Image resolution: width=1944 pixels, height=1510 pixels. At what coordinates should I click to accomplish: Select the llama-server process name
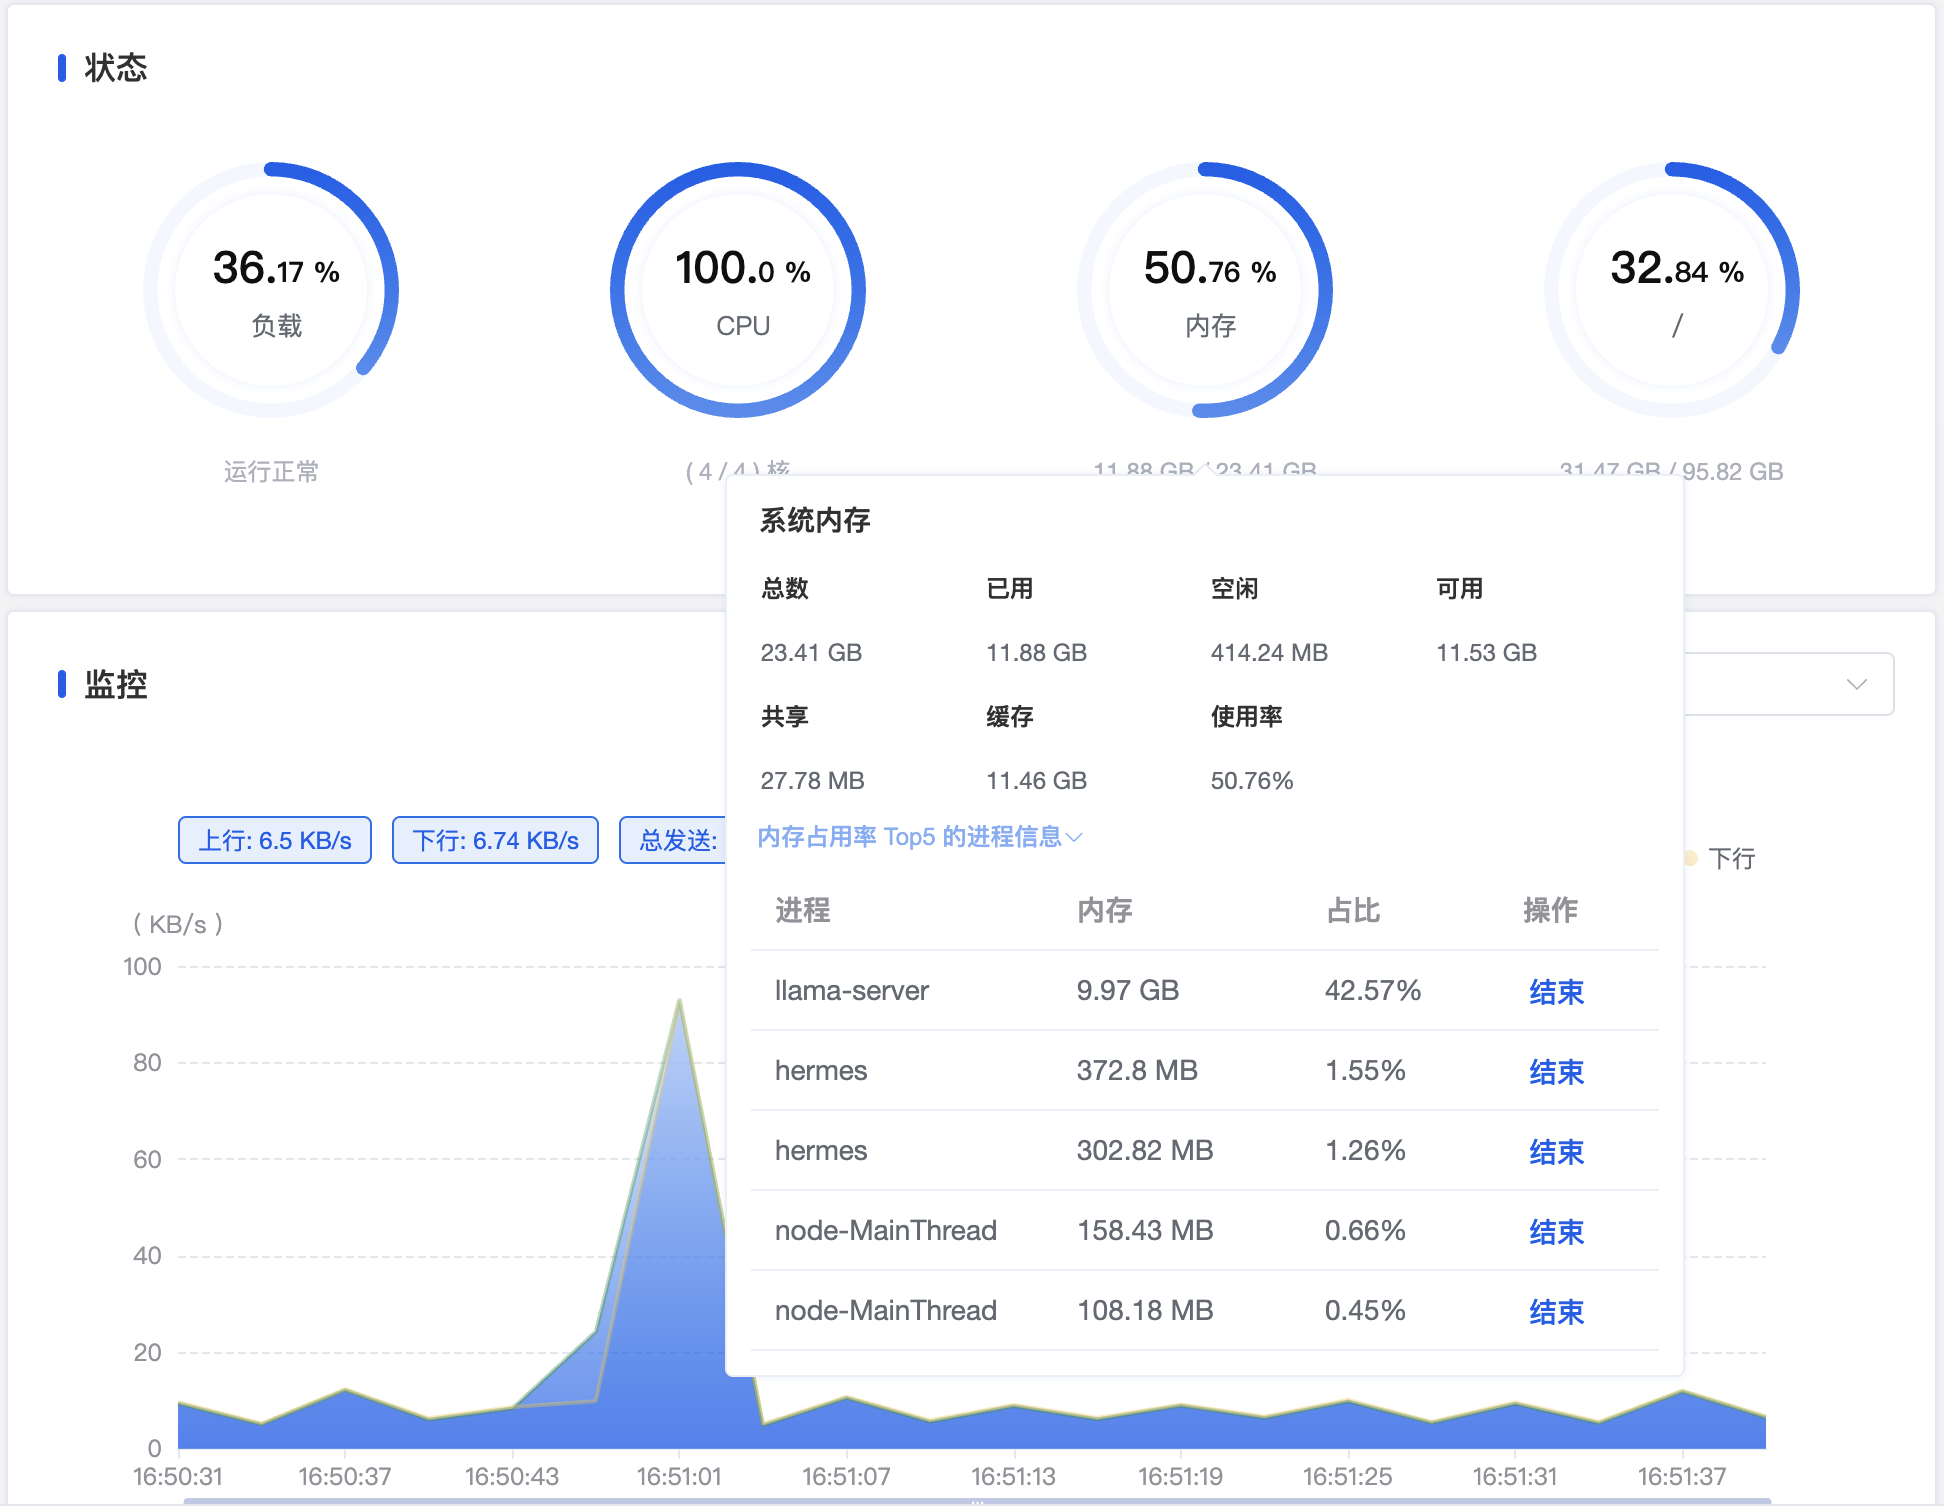tap(852, 990)
